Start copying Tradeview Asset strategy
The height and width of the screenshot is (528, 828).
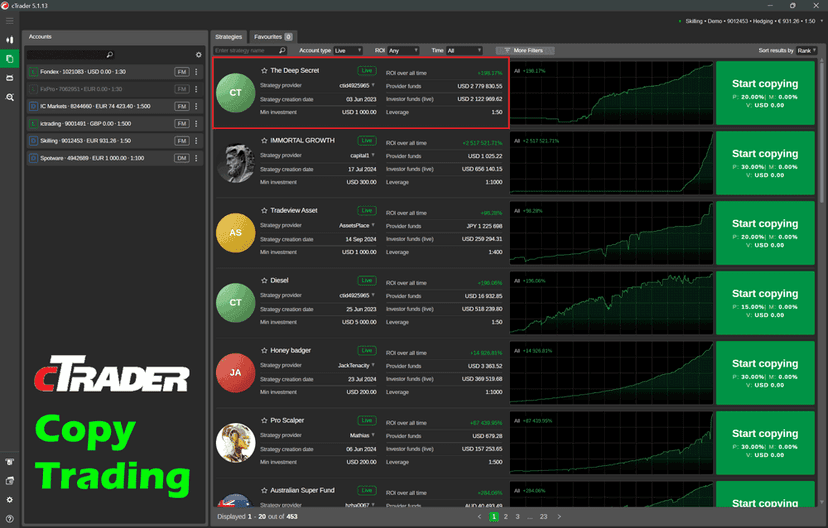tap(765, 233)
